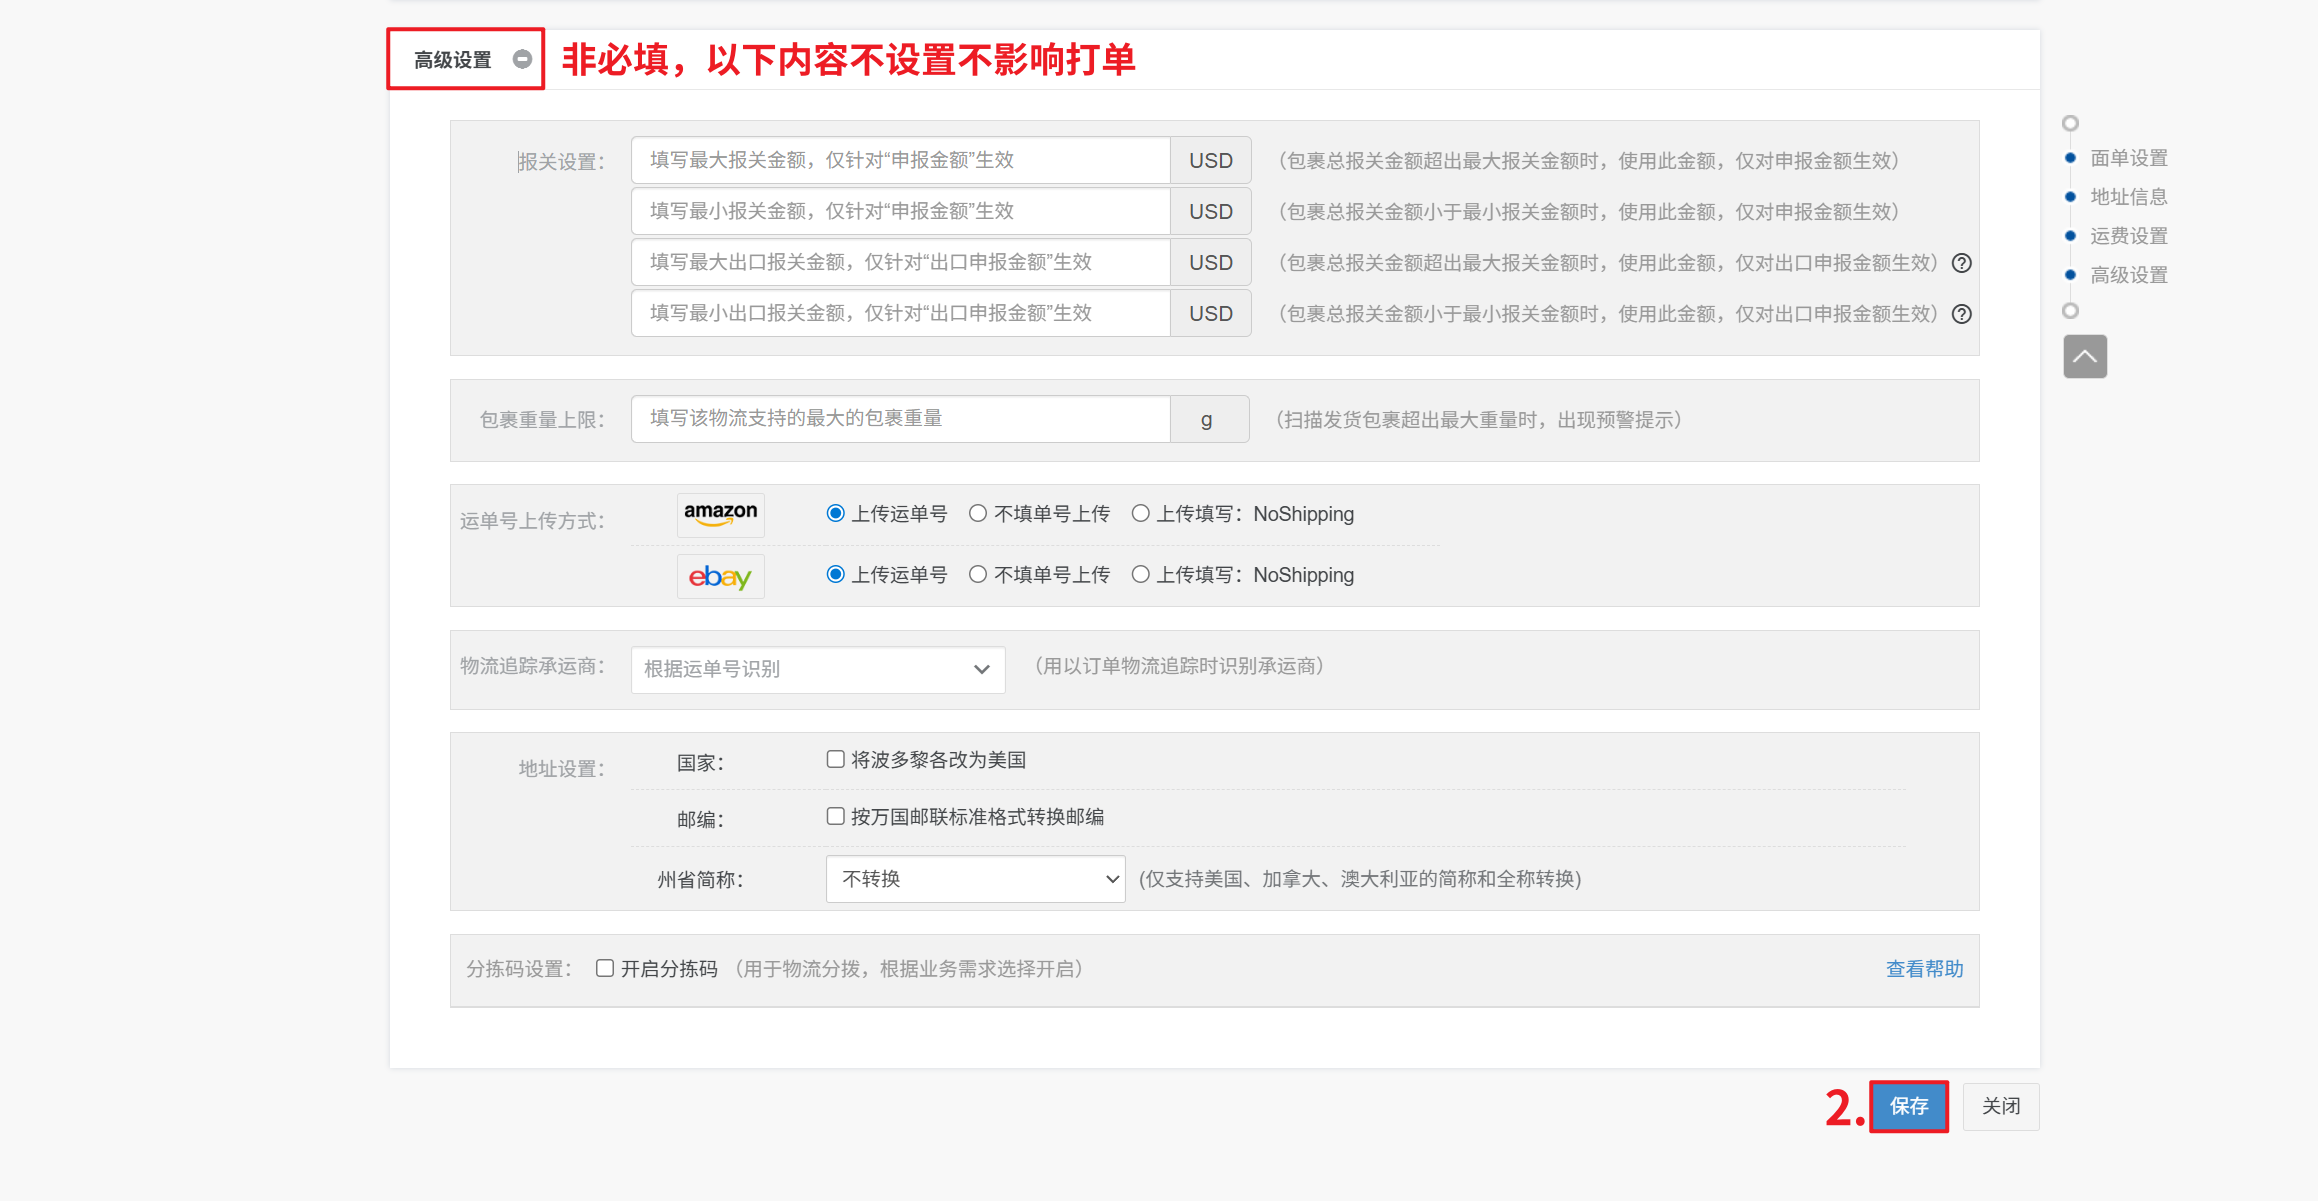
Task: Select 不填单号上传 for Amazon
Action: pyautogui.click(x=978, y=514)
